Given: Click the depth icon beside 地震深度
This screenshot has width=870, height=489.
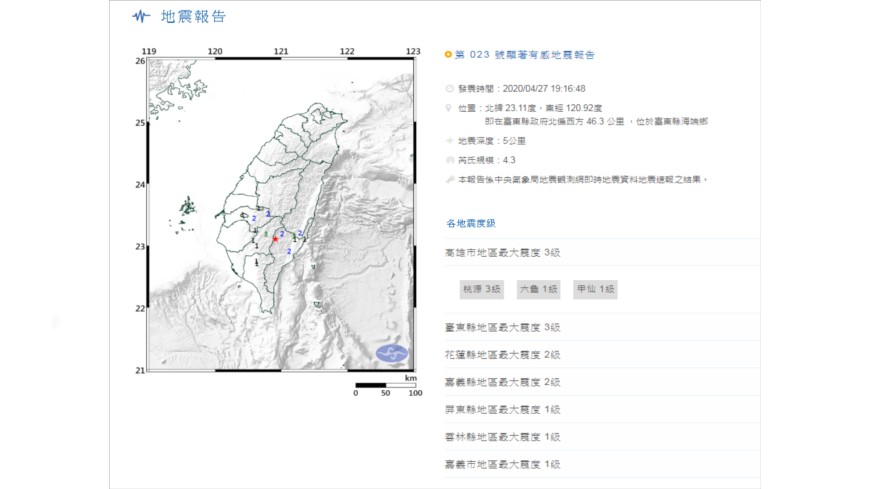Looking at the screenshot, I should (x=449, y=143).
